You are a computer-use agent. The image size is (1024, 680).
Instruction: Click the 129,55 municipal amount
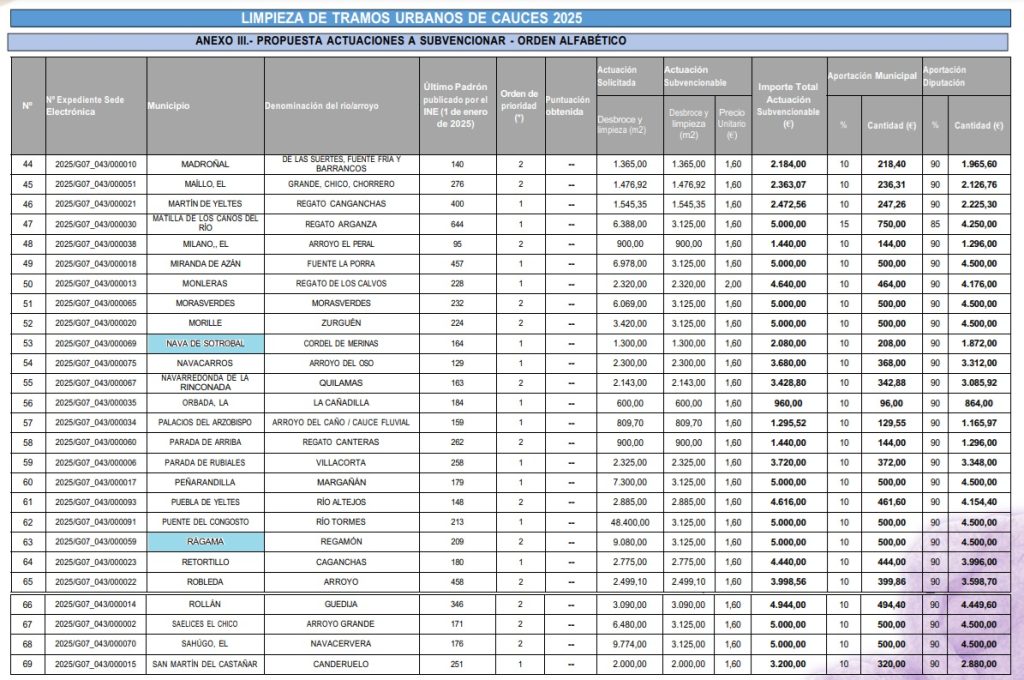click(x=891, y=423)
